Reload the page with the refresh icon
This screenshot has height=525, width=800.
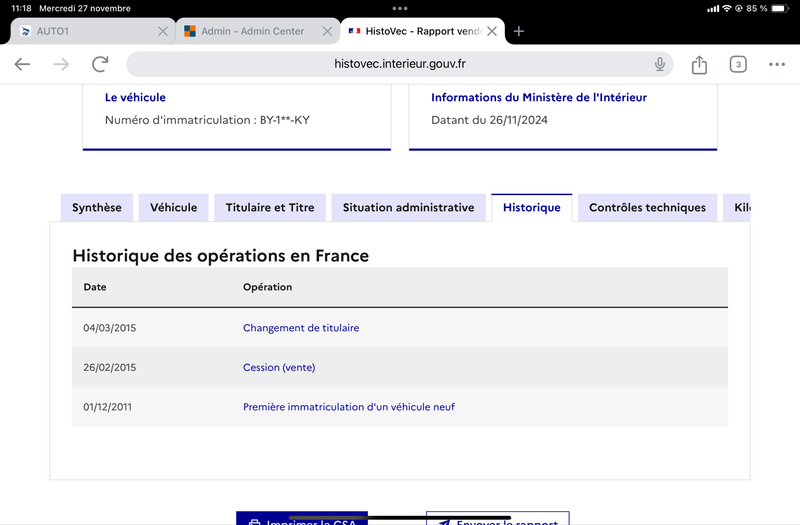pos(100,64)
